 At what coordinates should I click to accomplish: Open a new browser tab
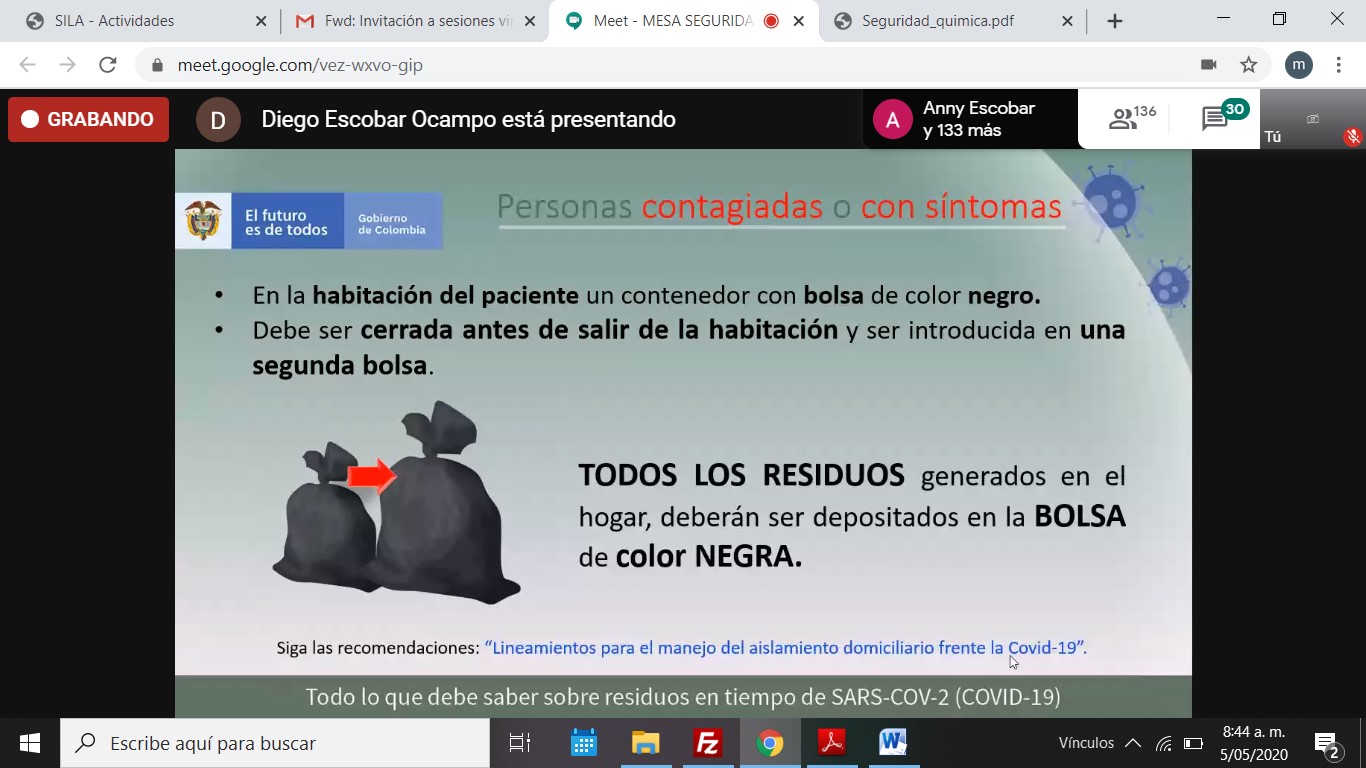pos(1115,21)
